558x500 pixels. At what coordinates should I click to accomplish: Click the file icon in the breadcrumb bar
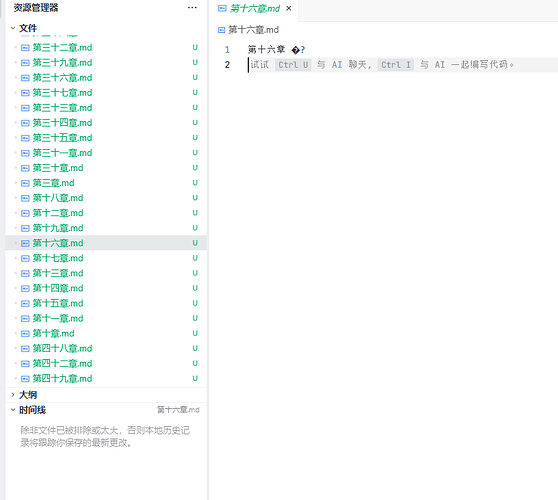pyautogui.click(x=221, y=30)
